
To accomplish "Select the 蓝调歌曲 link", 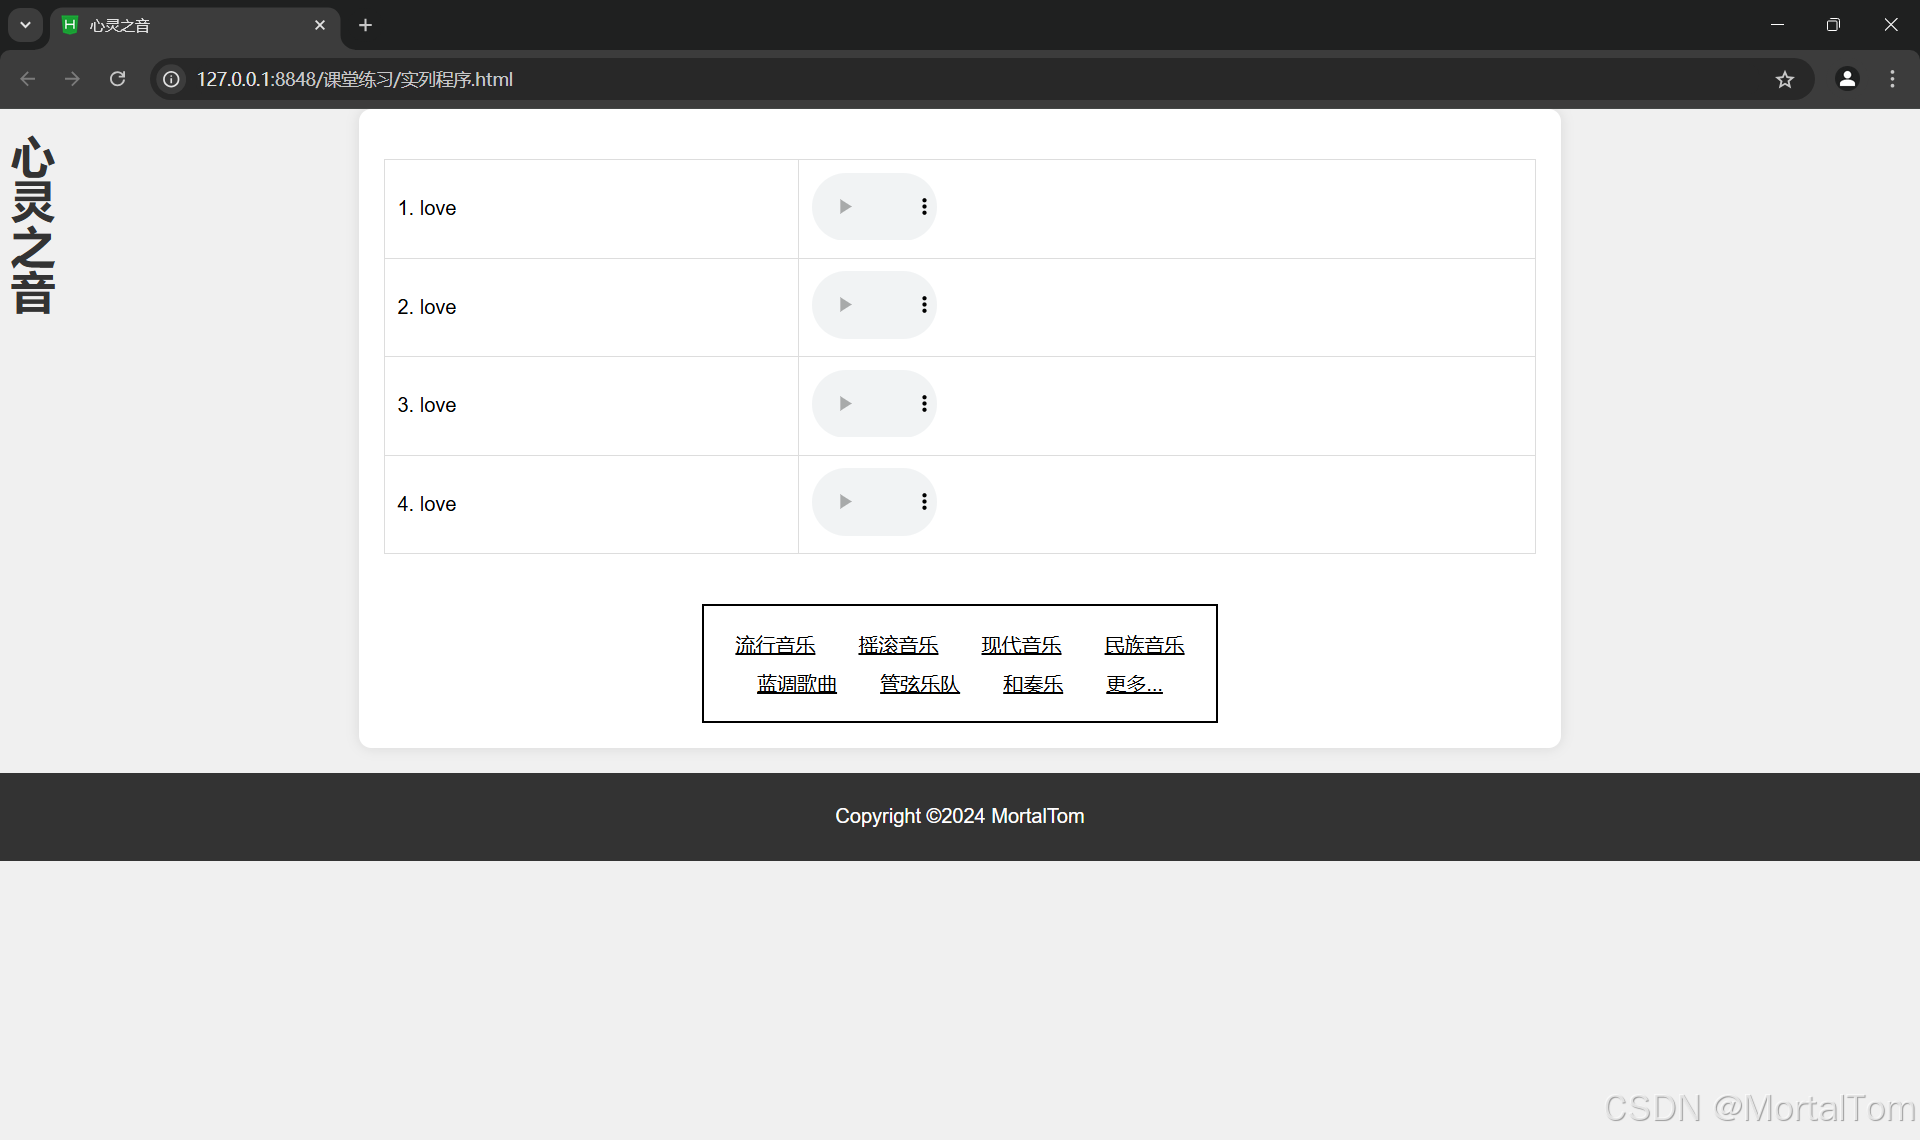I will coord(796,684).
